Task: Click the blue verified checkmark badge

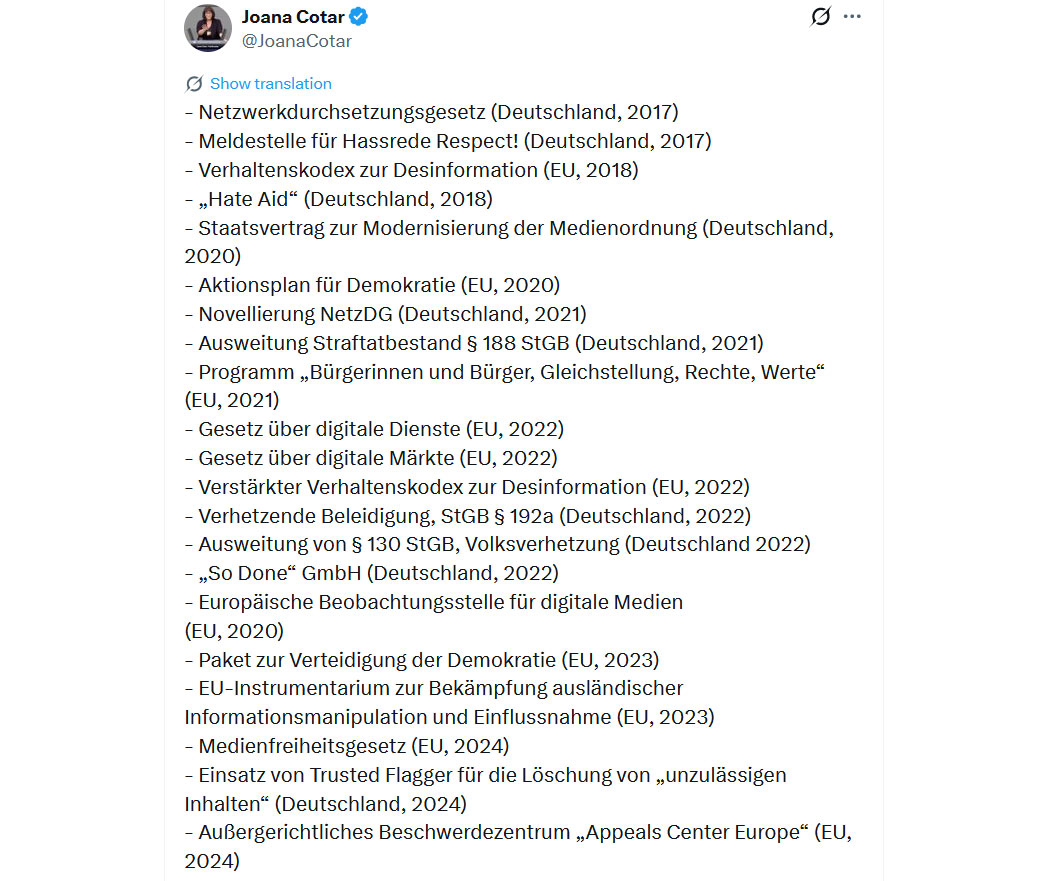Action: (357, 17)
